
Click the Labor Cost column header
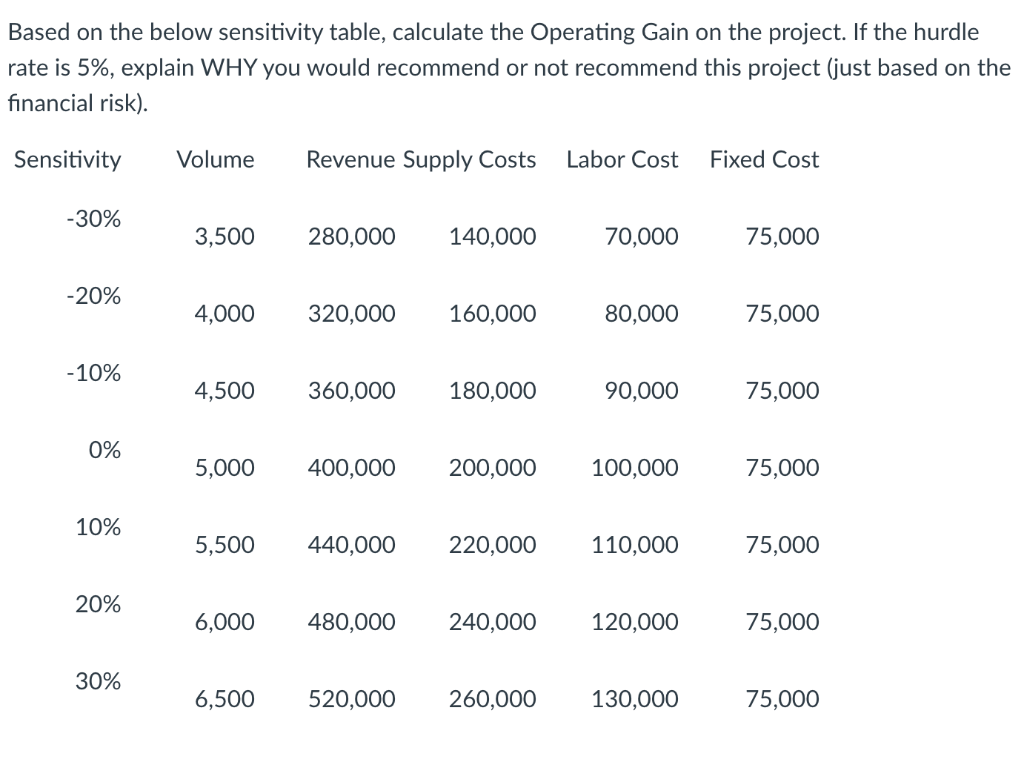[622, 160]
